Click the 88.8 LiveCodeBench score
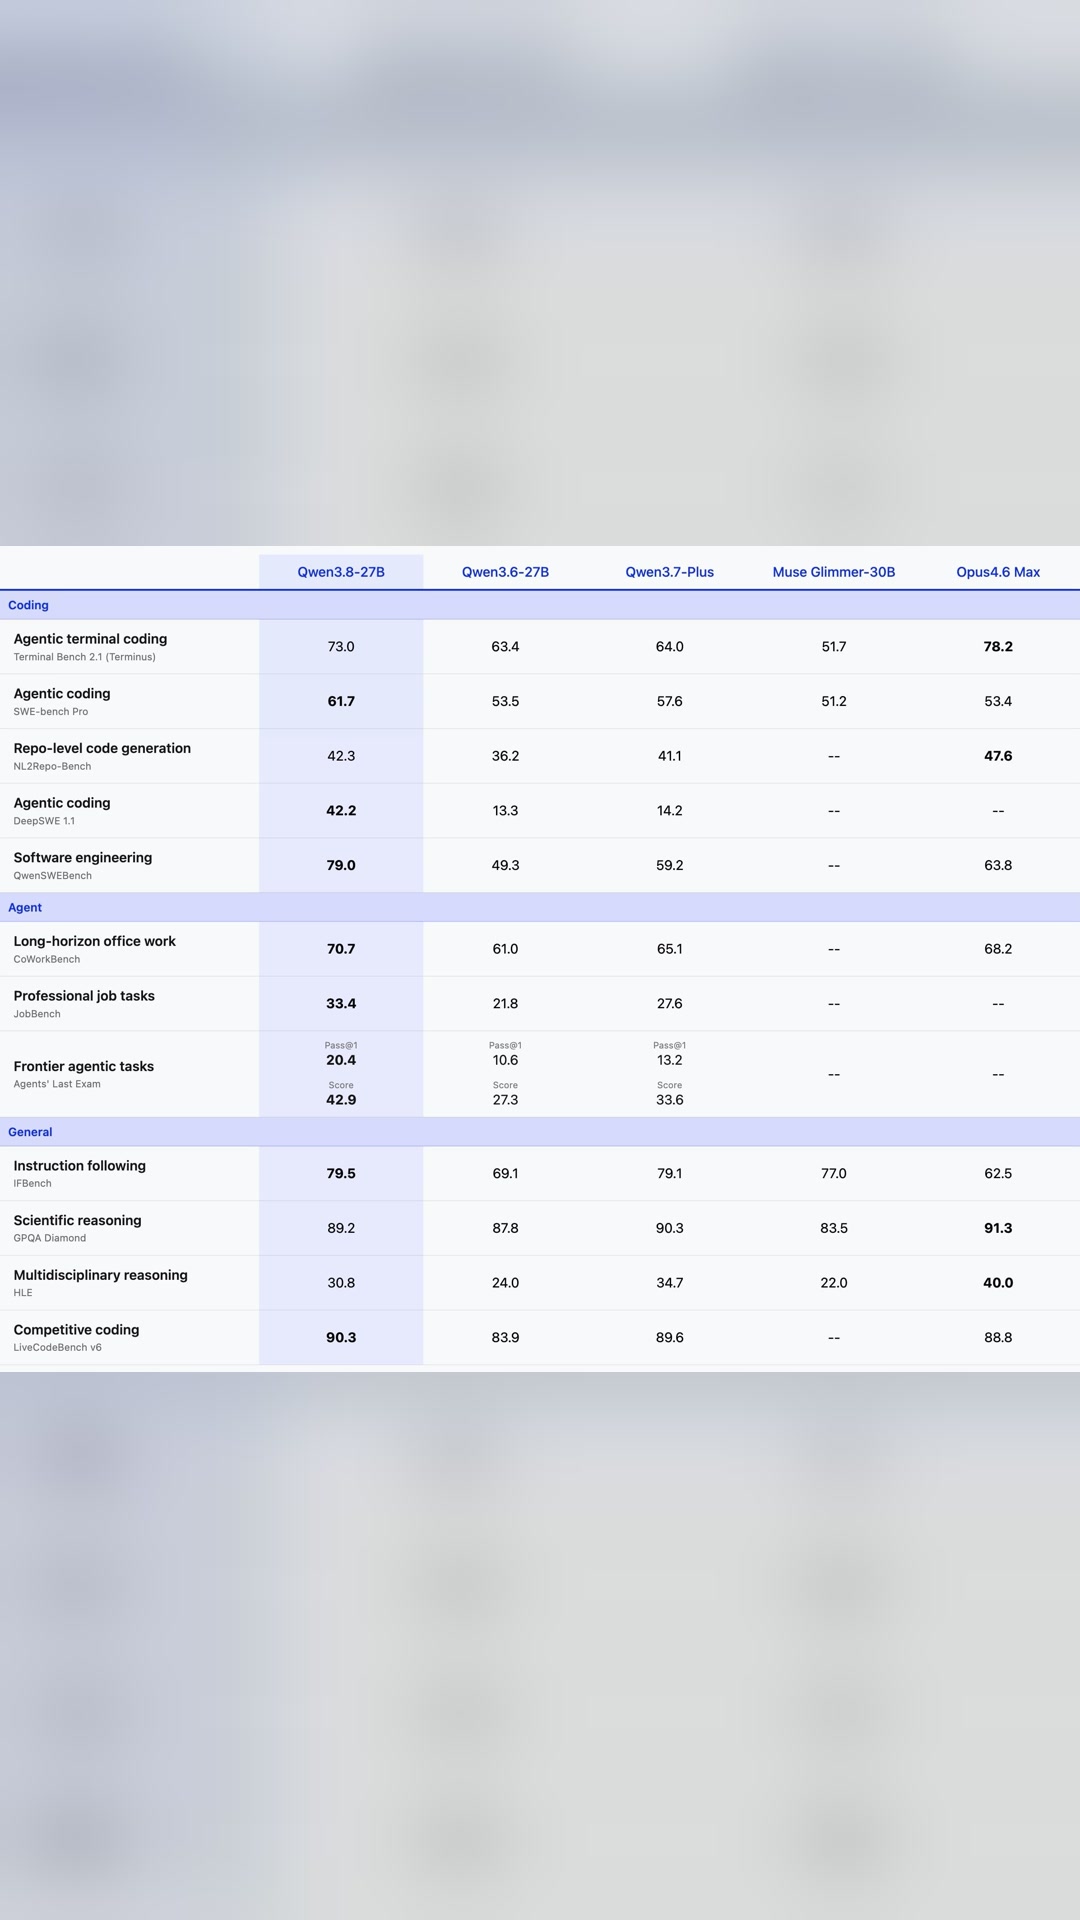Screen dimensions: 1080x1920 (x=998, y=1338)
